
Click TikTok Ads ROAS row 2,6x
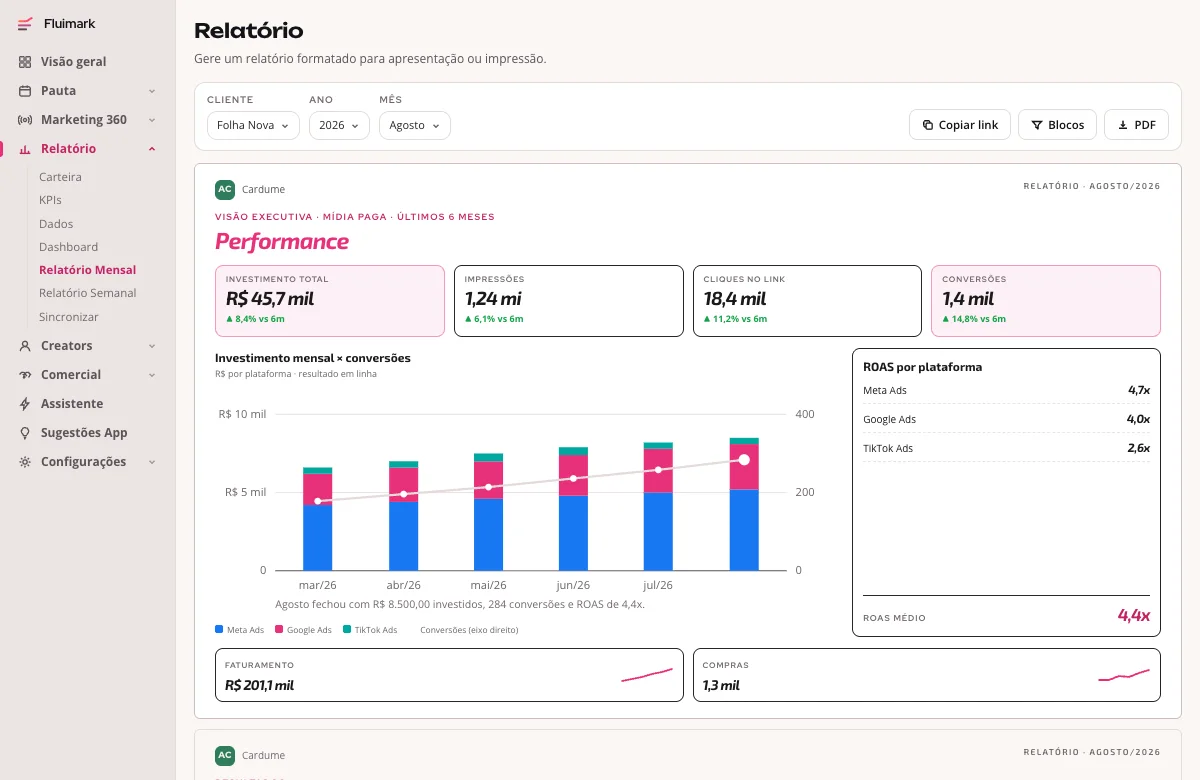1006,448
